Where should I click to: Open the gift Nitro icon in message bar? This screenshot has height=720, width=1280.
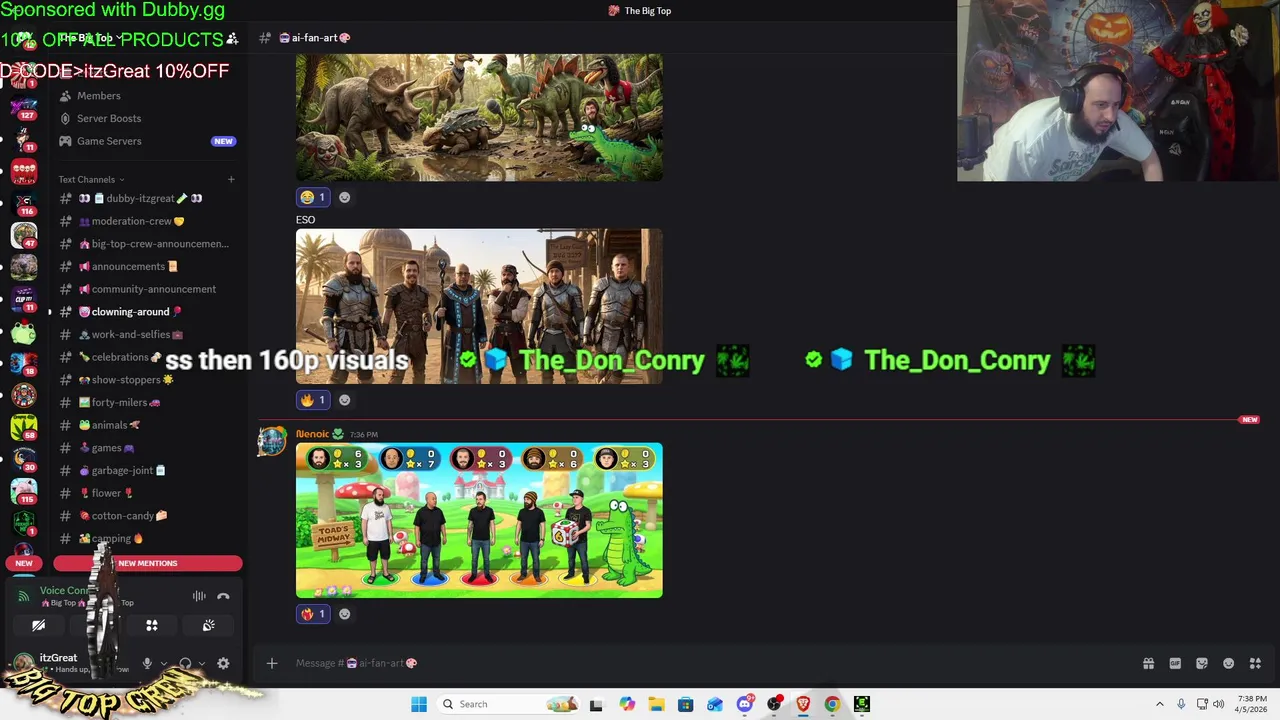pos(1148,663)
